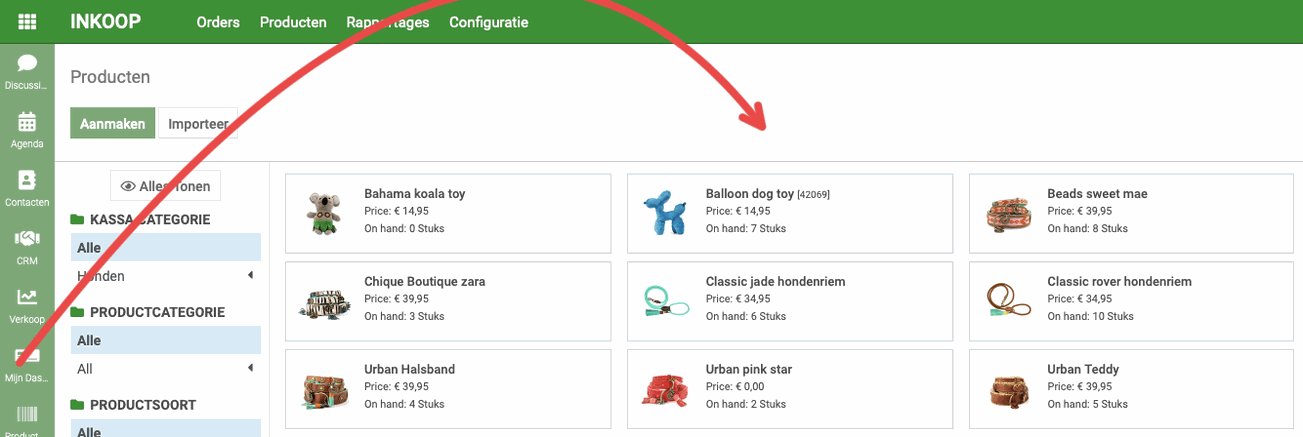1303x437 pixels.
Task: Open the Configuratie menu
Action: tap(488, 22)
